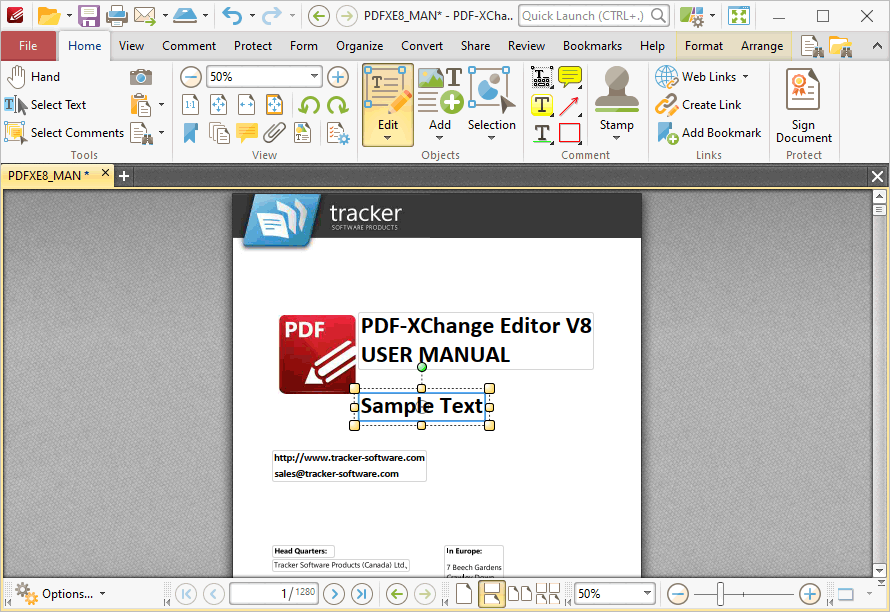Expand the Selection dropdown
Image resolution: width=890 pixels, height=612 pixels.
[x=492, y=138]
